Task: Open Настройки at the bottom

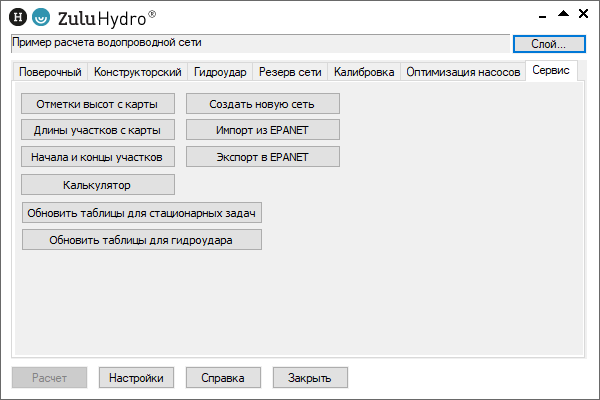Action: click(137, 377)
